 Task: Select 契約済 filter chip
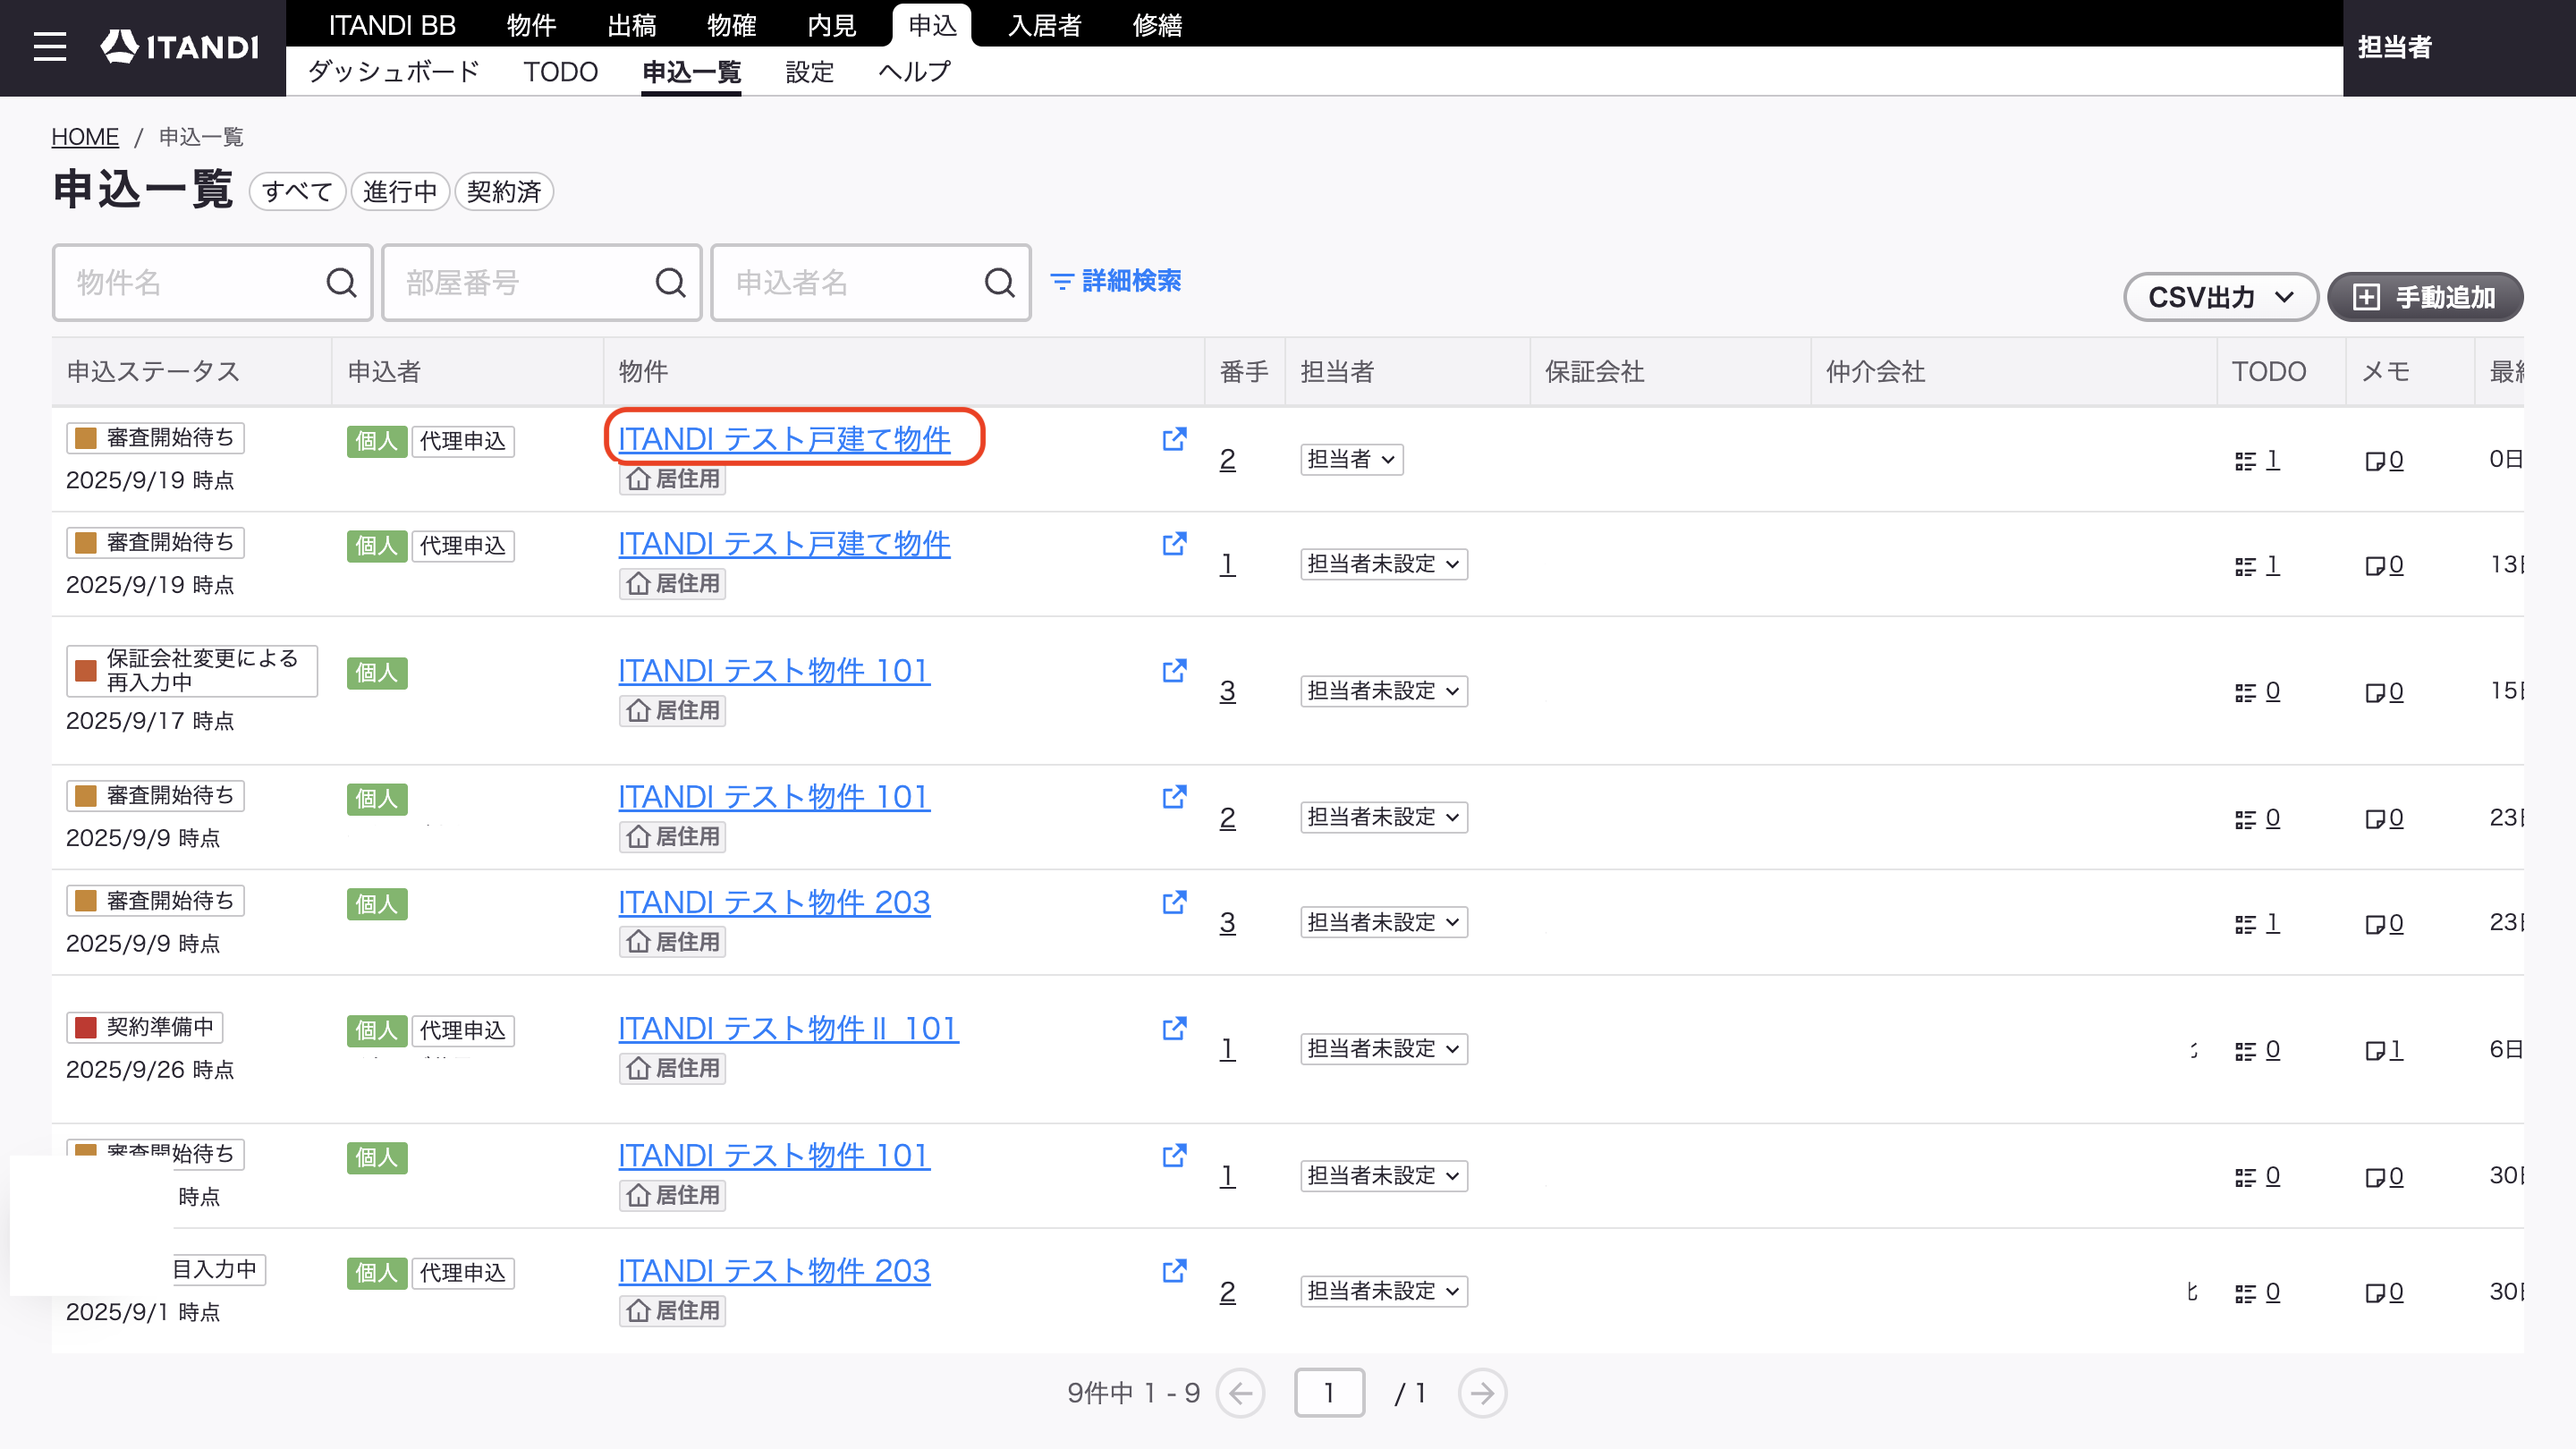pyautogui.click(x=504, y=192)
